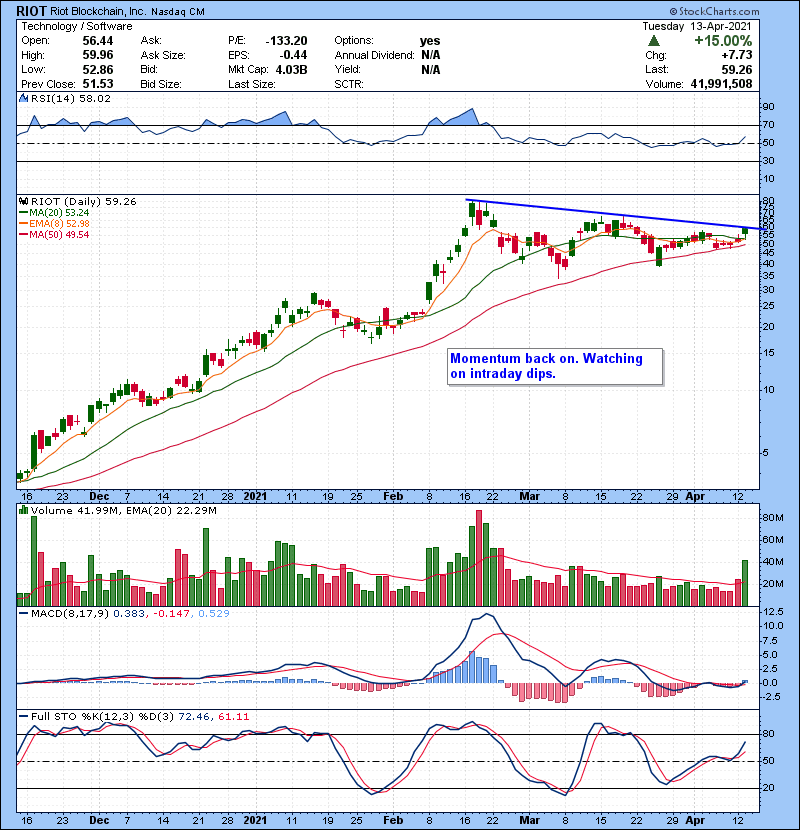Click the Volume value 41,991,508
Viewport: 800px width, 830px height.
(x=721, y=84)
